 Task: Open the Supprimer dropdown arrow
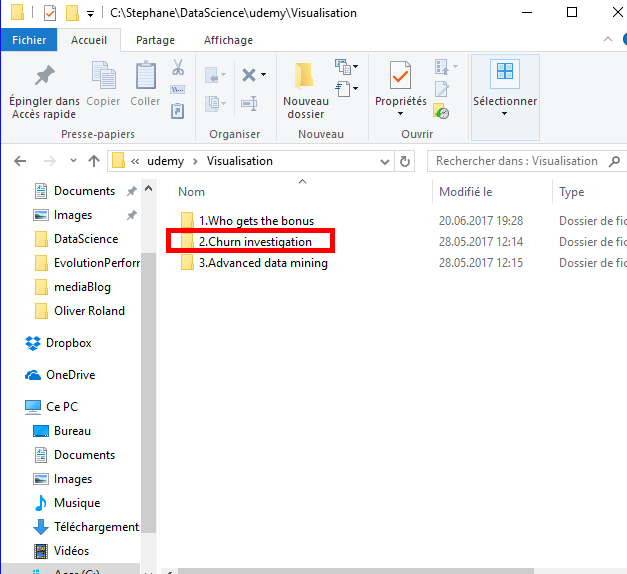point(263,75)
